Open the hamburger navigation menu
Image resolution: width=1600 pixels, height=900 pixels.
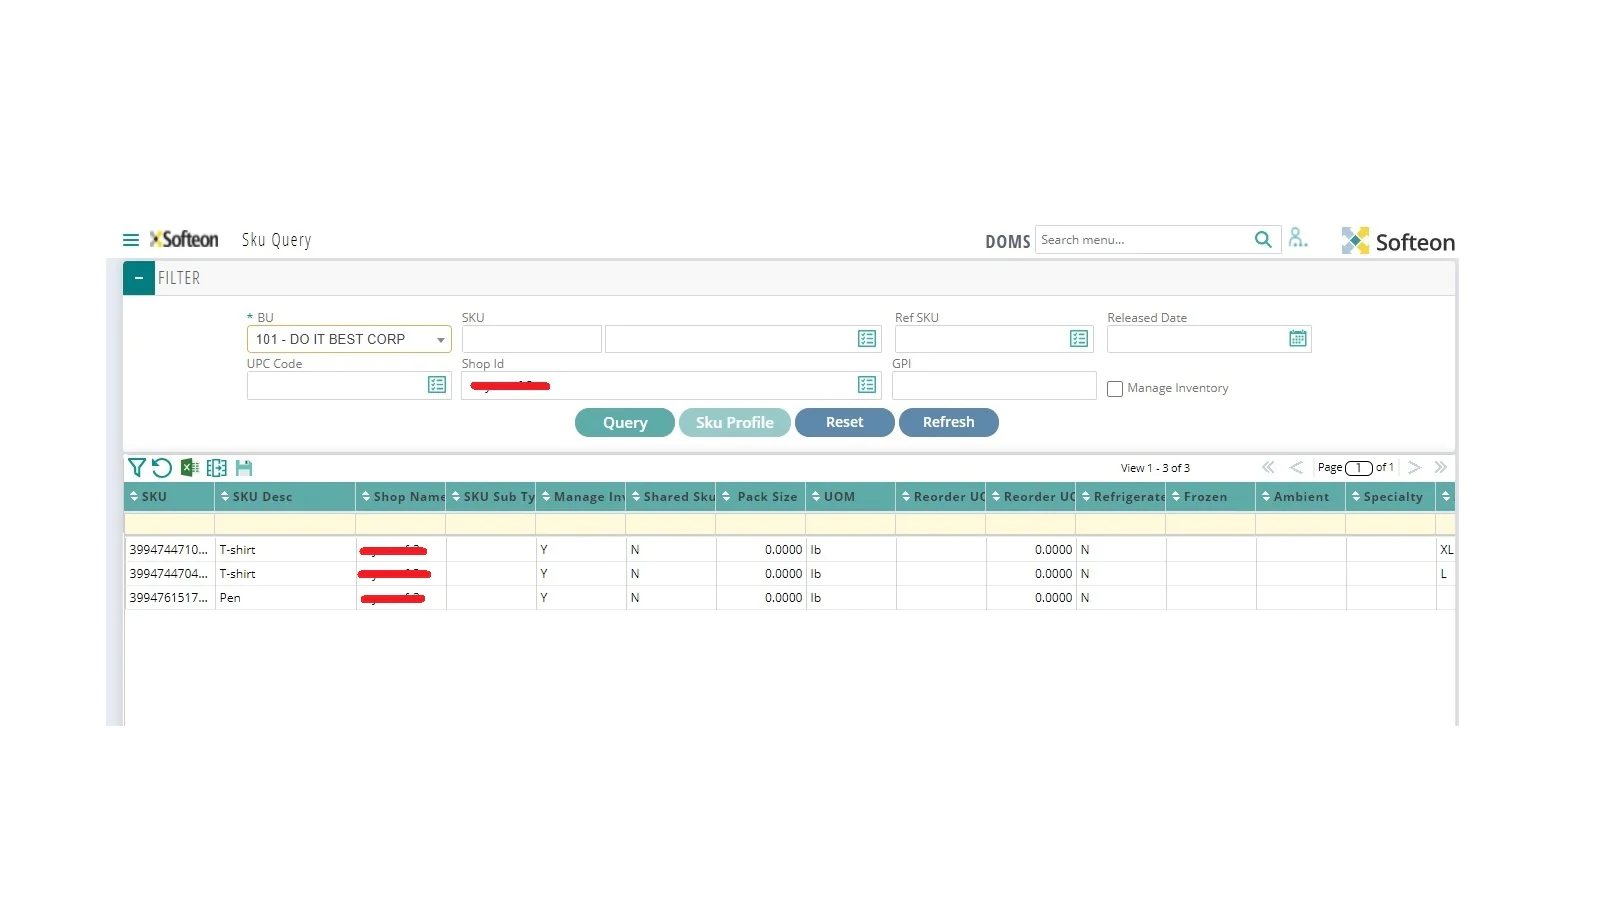click(130, 240)
